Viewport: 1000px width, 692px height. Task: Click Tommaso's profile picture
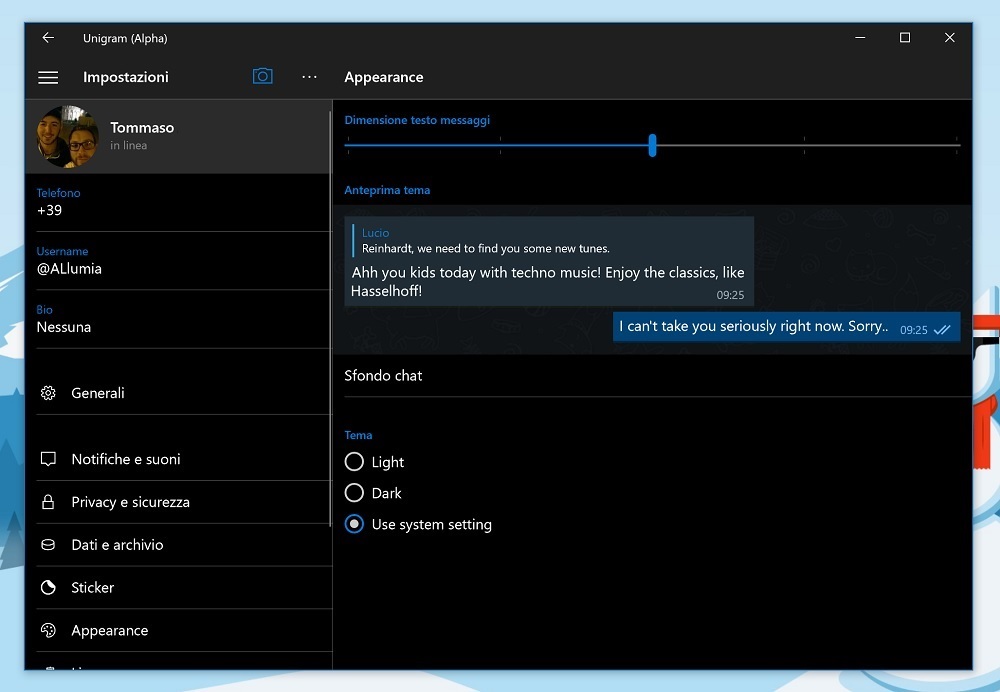coord(68,136)
